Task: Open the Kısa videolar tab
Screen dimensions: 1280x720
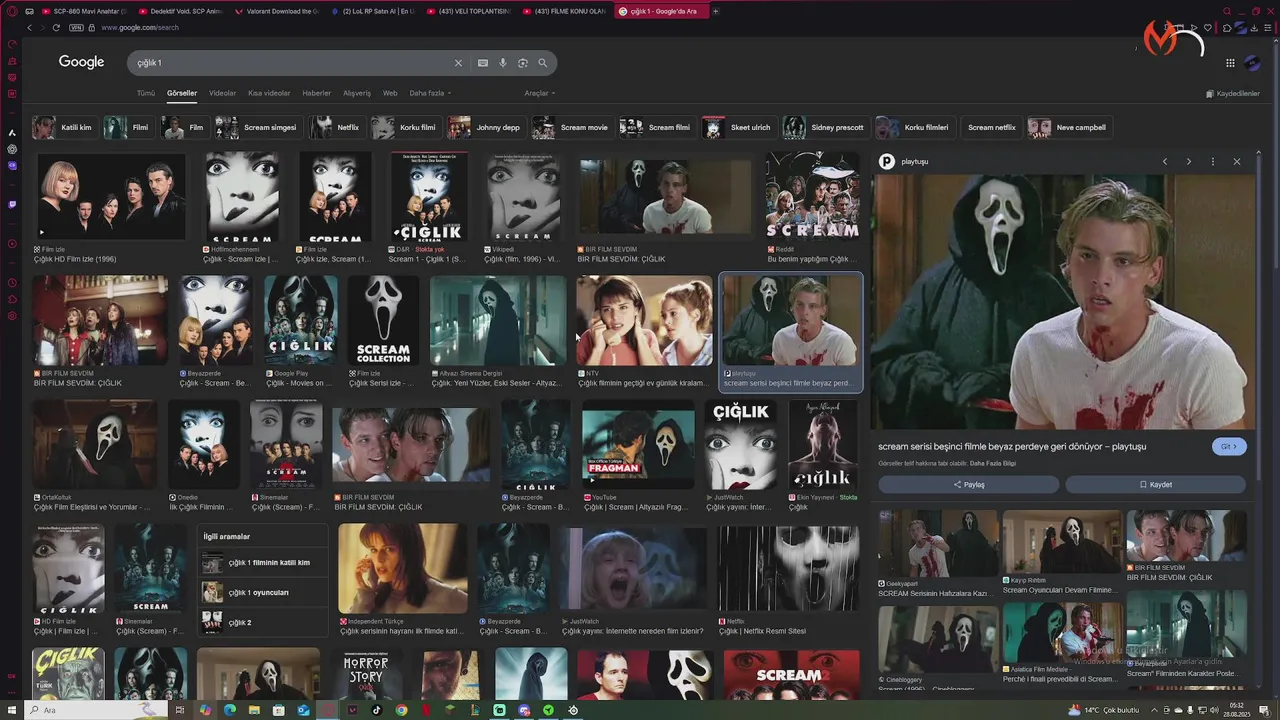Action: (269, 93)
